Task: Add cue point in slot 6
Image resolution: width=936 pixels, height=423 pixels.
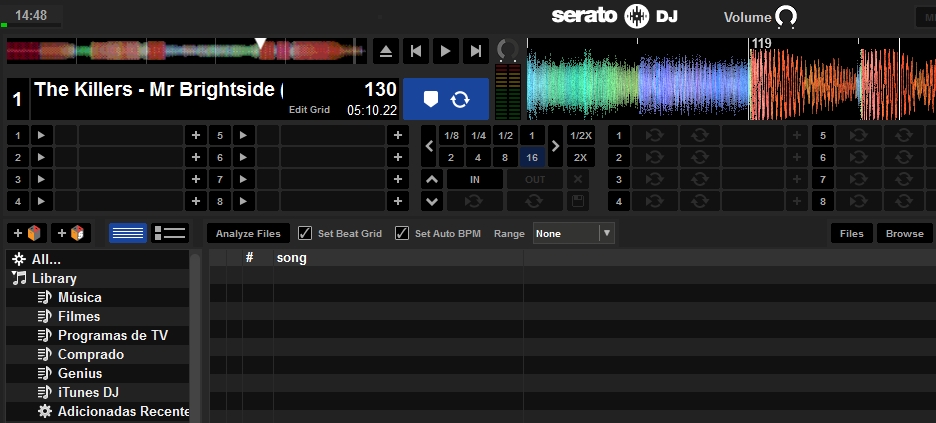Action: click(398, 158)
